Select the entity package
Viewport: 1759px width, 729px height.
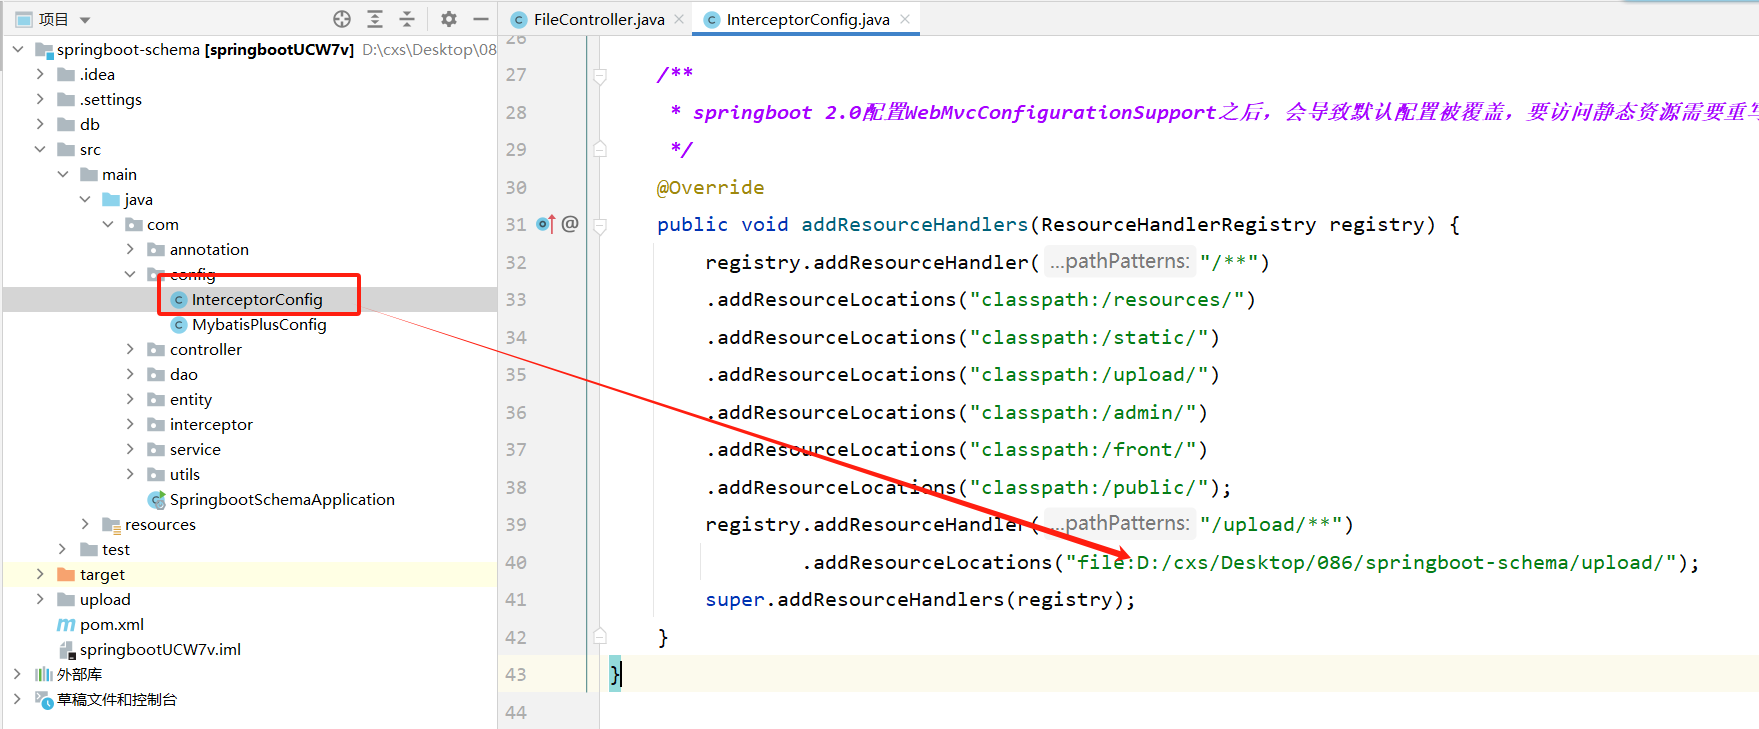[191, 399]
